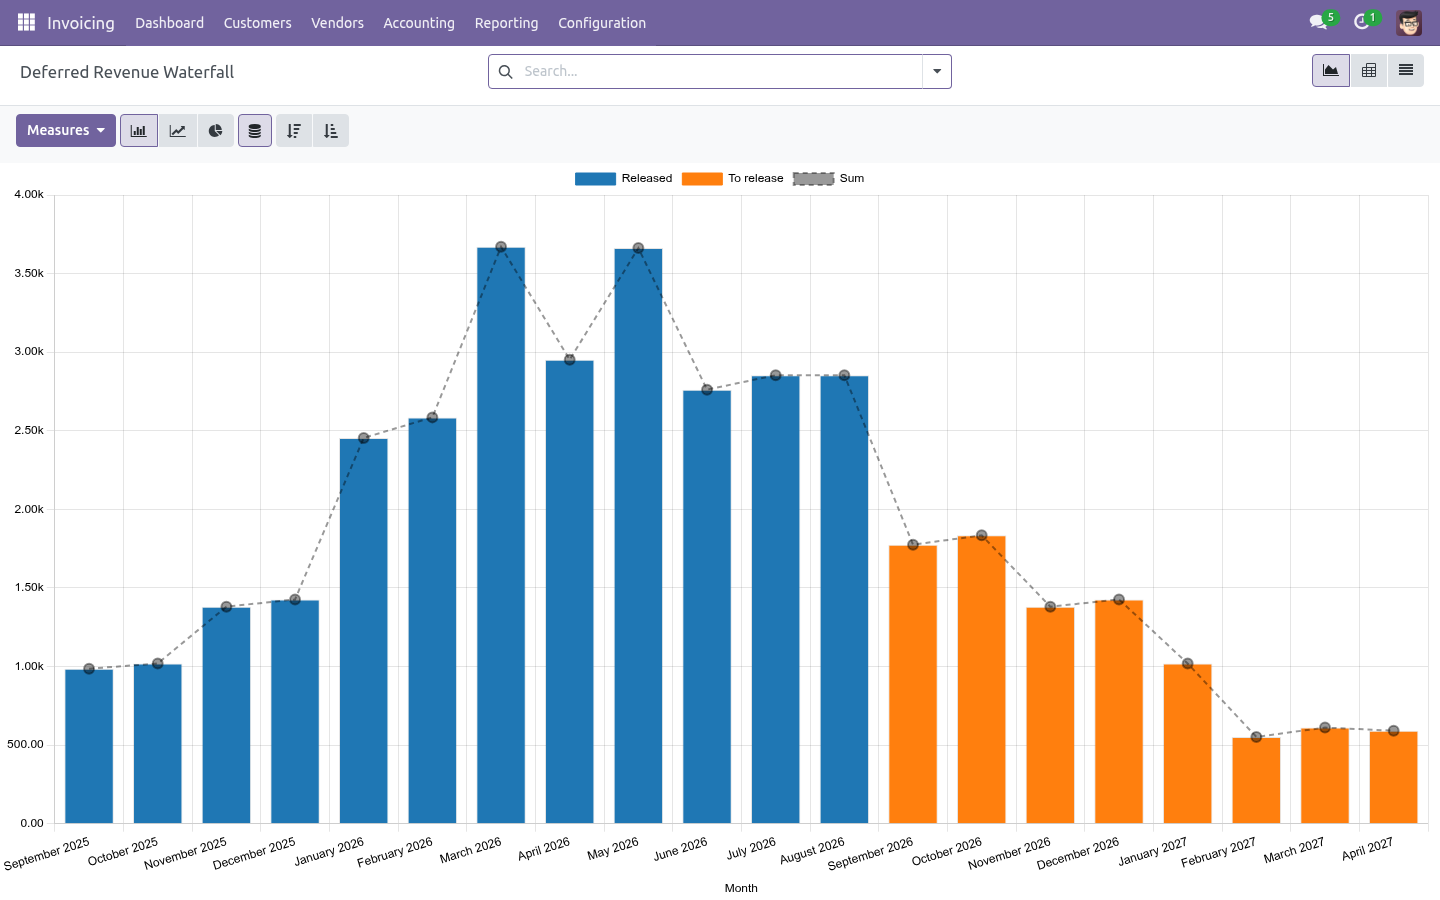Click the 'Month' axis label

[x=741, y=888]
